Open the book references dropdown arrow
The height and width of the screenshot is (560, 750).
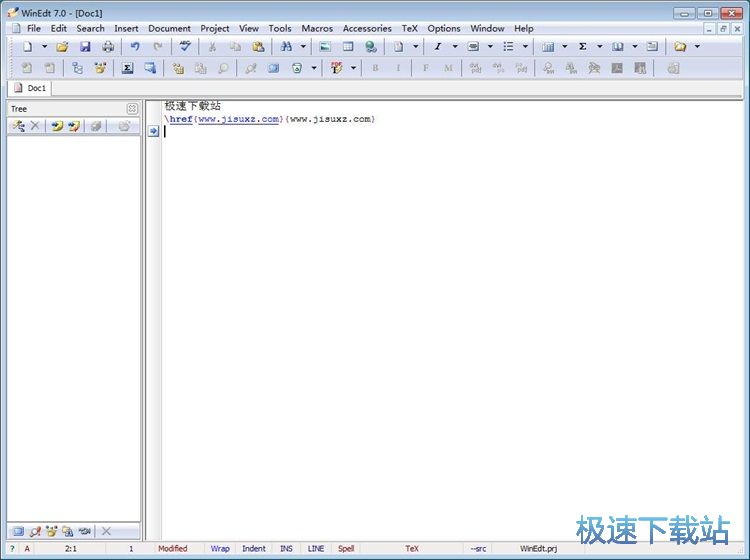click(635, 46)
